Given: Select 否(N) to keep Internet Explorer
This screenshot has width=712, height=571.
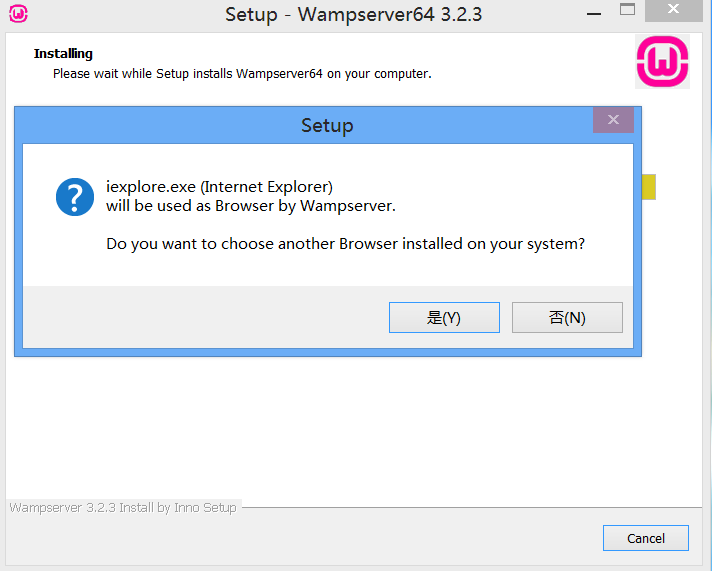Looking at the screenshot, I should click(x=567, y=318).
